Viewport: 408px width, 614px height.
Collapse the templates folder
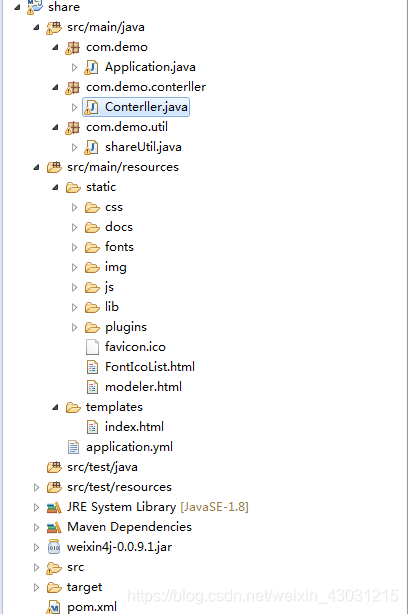click(x=55, y=408)
